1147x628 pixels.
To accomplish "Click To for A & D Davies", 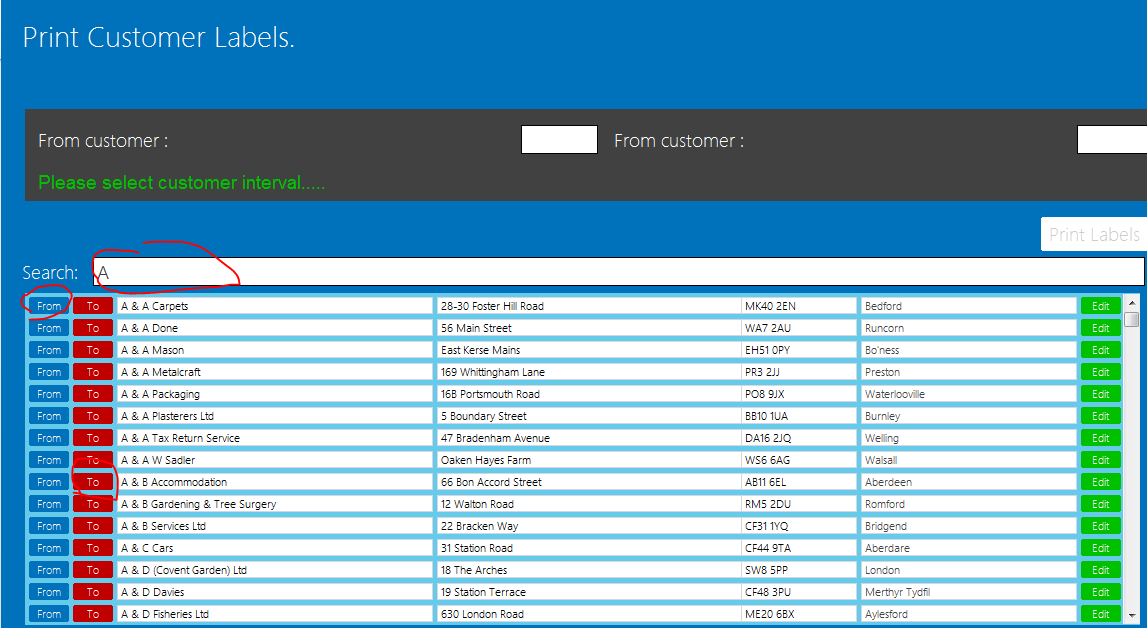I will pyautogui.click(x=93, y=591).
